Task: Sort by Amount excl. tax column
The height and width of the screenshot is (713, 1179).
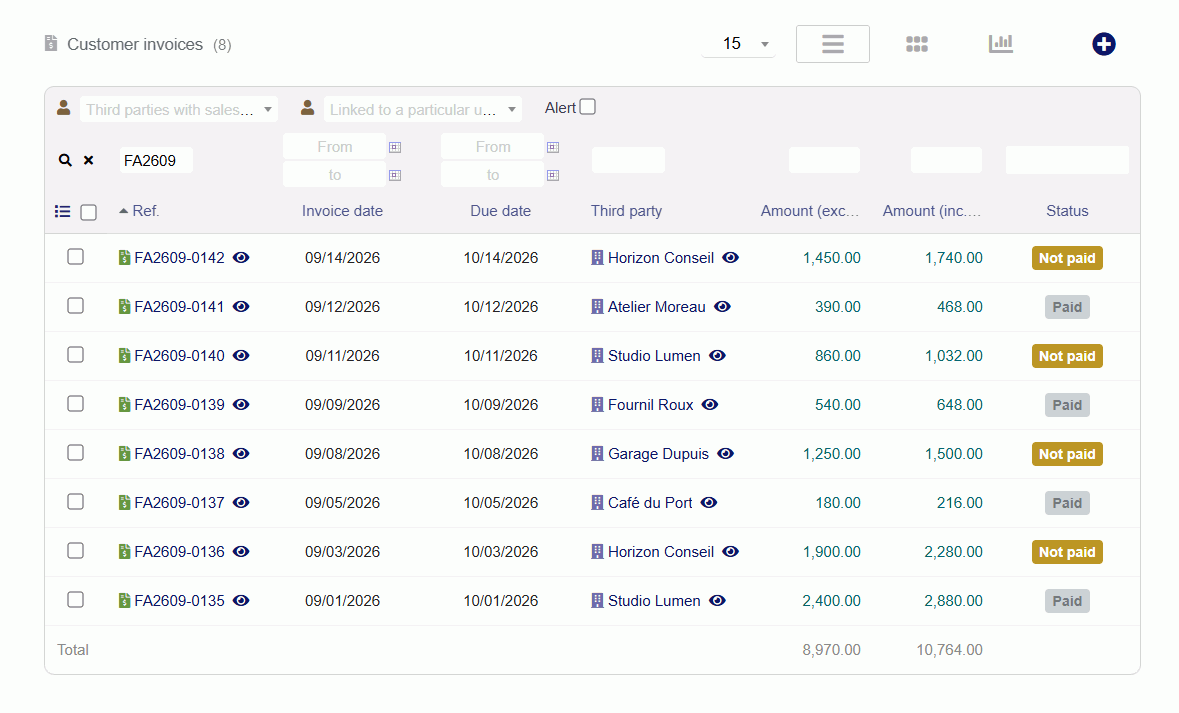Action: tap(809, 211)
